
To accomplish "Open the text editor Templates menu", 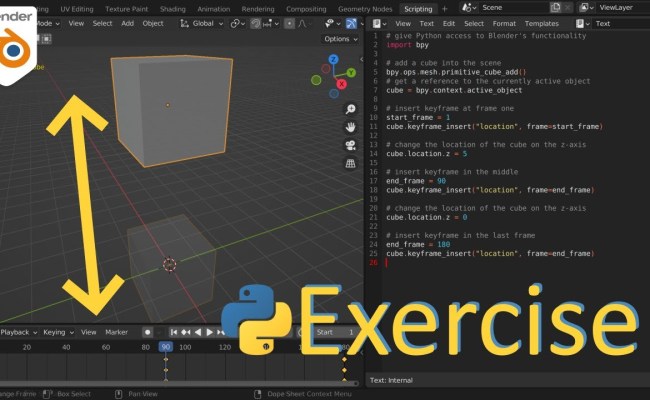I will click(x=542, y=24).
